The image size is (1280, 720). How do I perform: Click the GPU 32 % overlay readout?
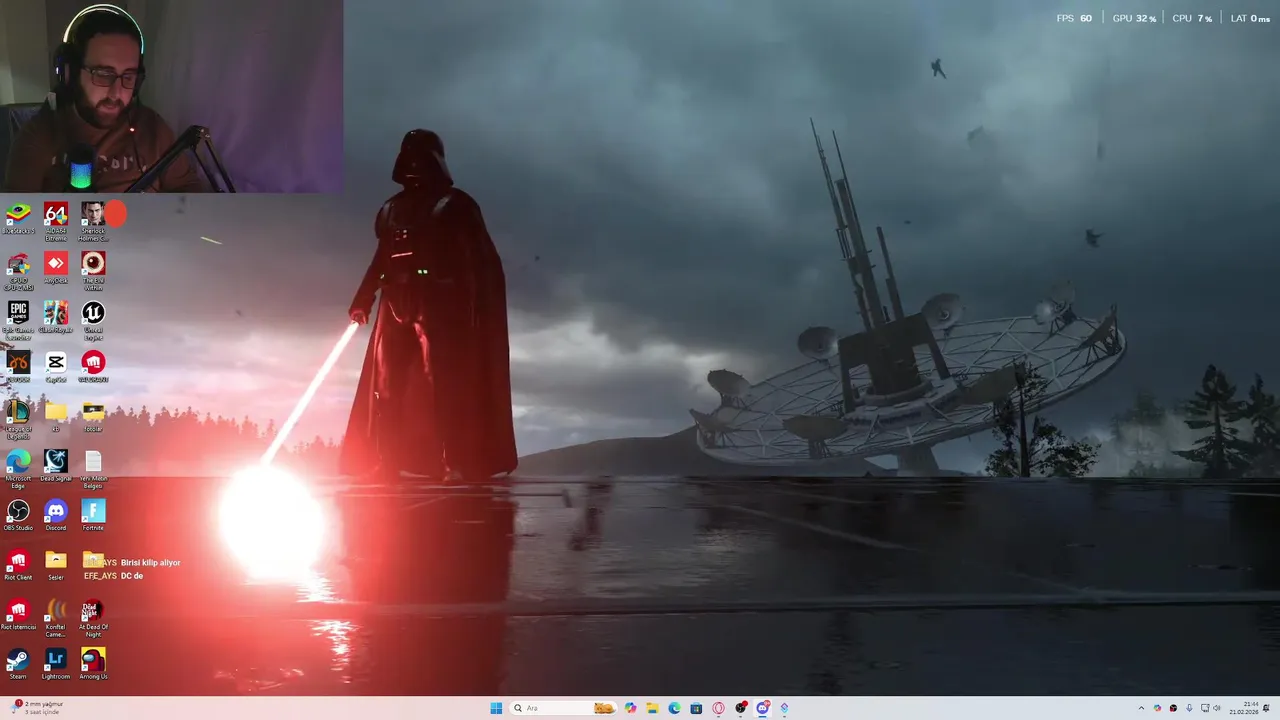click(1134, 18)
